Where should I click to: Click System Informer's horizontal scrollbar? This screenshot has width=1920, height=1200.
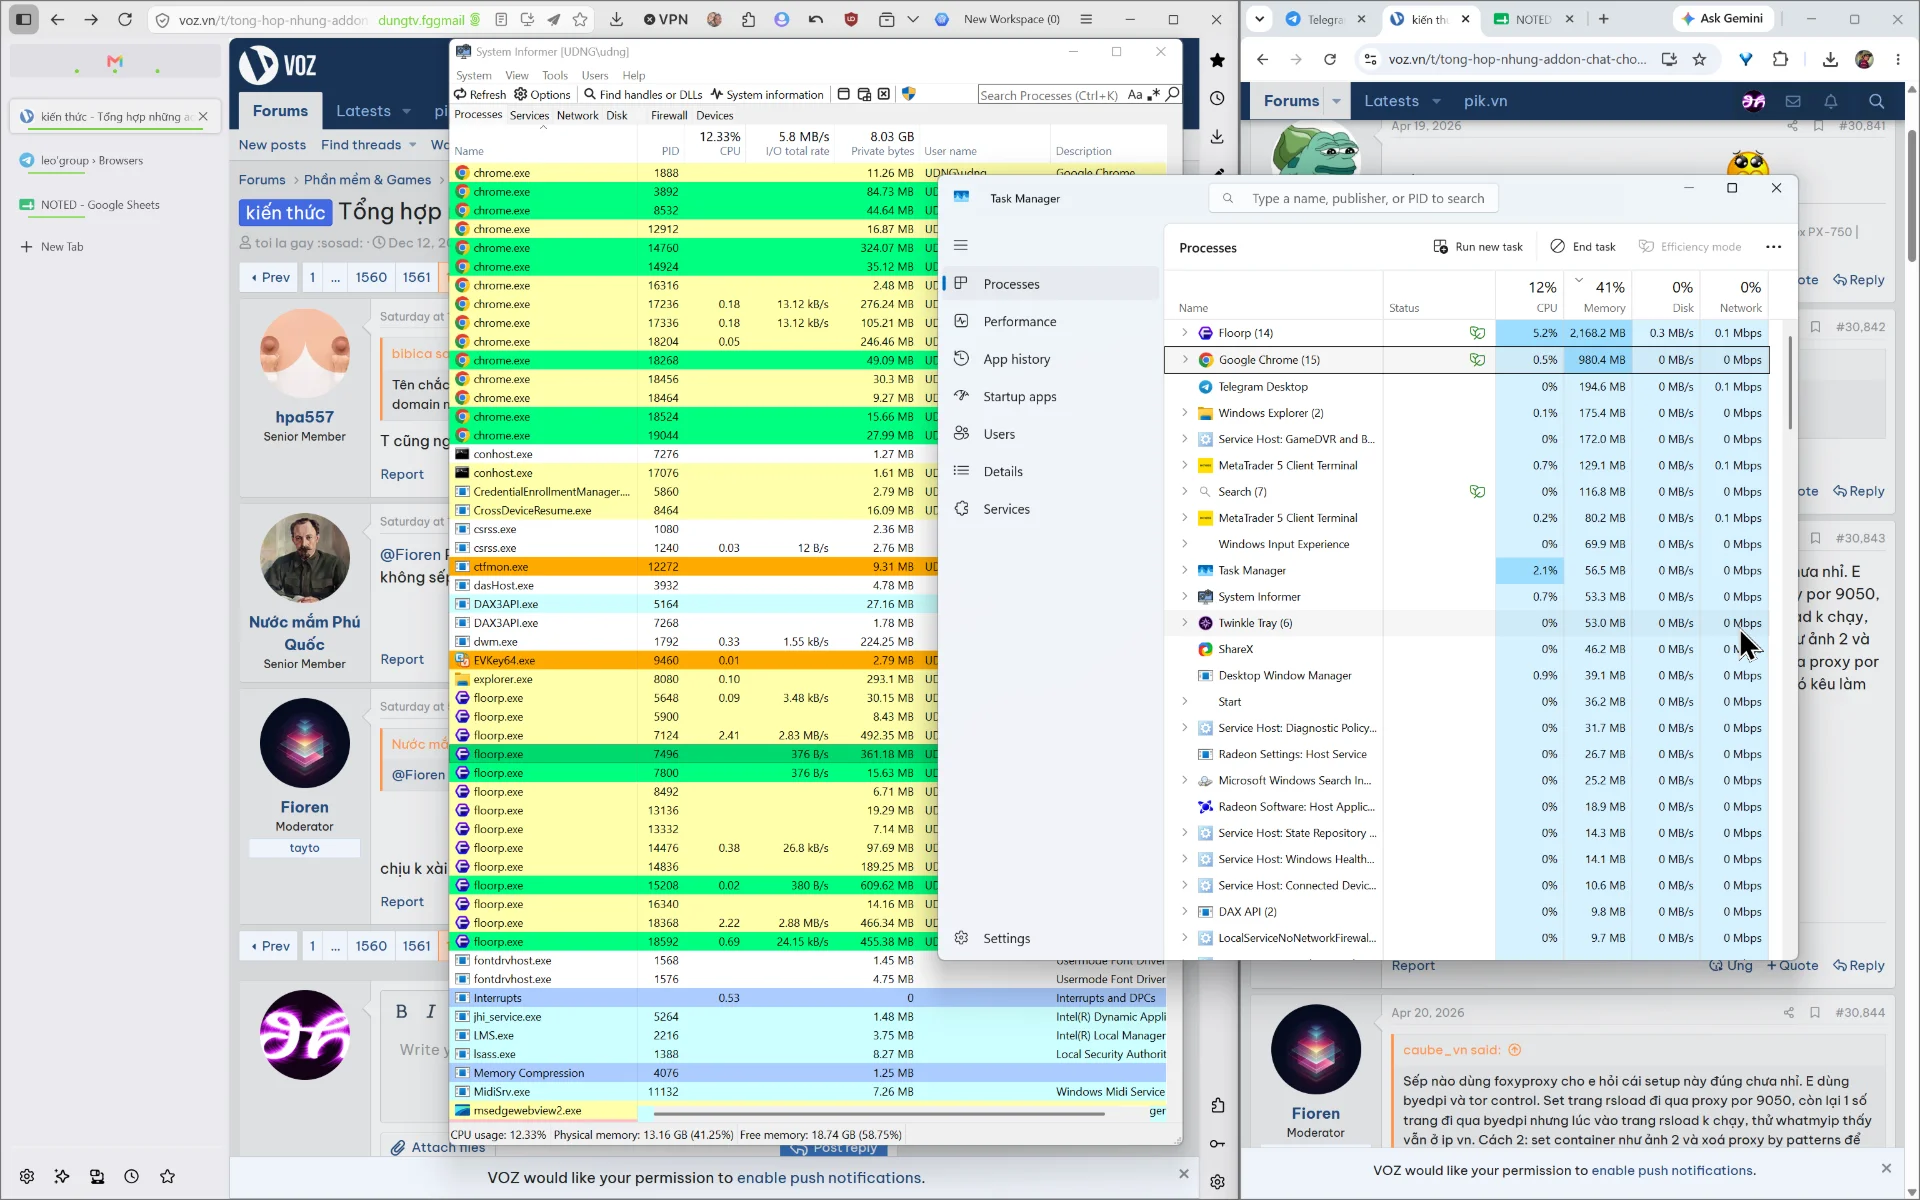pyautogui.click(x=879, y=1113)
